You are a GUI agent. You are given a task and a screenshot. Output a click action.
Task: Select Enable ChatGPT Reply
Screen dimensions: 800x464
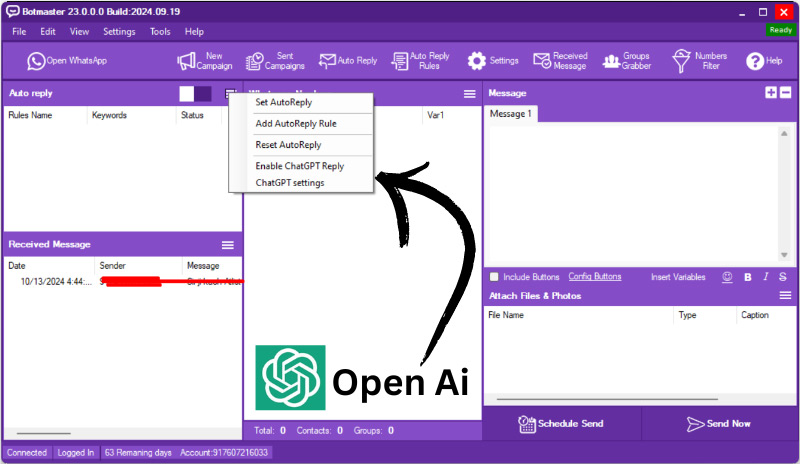point(301,166)
